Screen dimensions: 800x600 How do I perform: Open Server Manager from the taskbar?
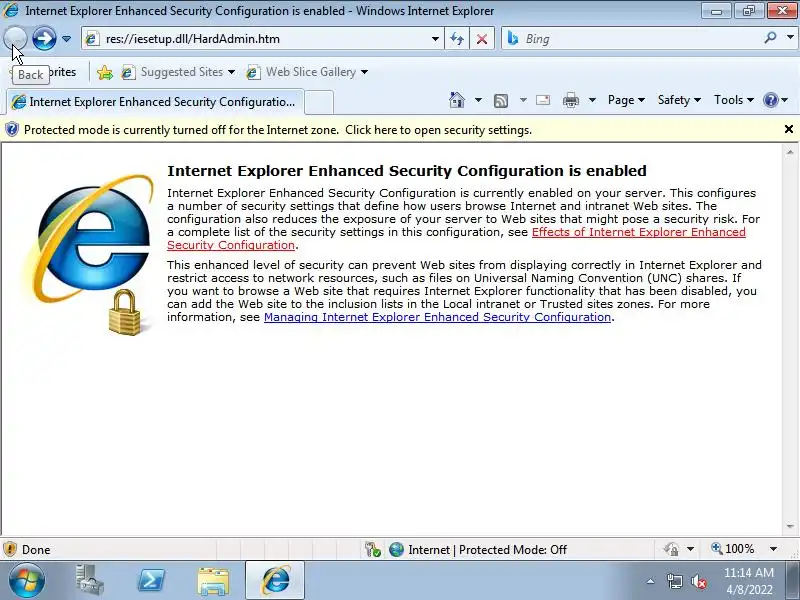(90, 581)
